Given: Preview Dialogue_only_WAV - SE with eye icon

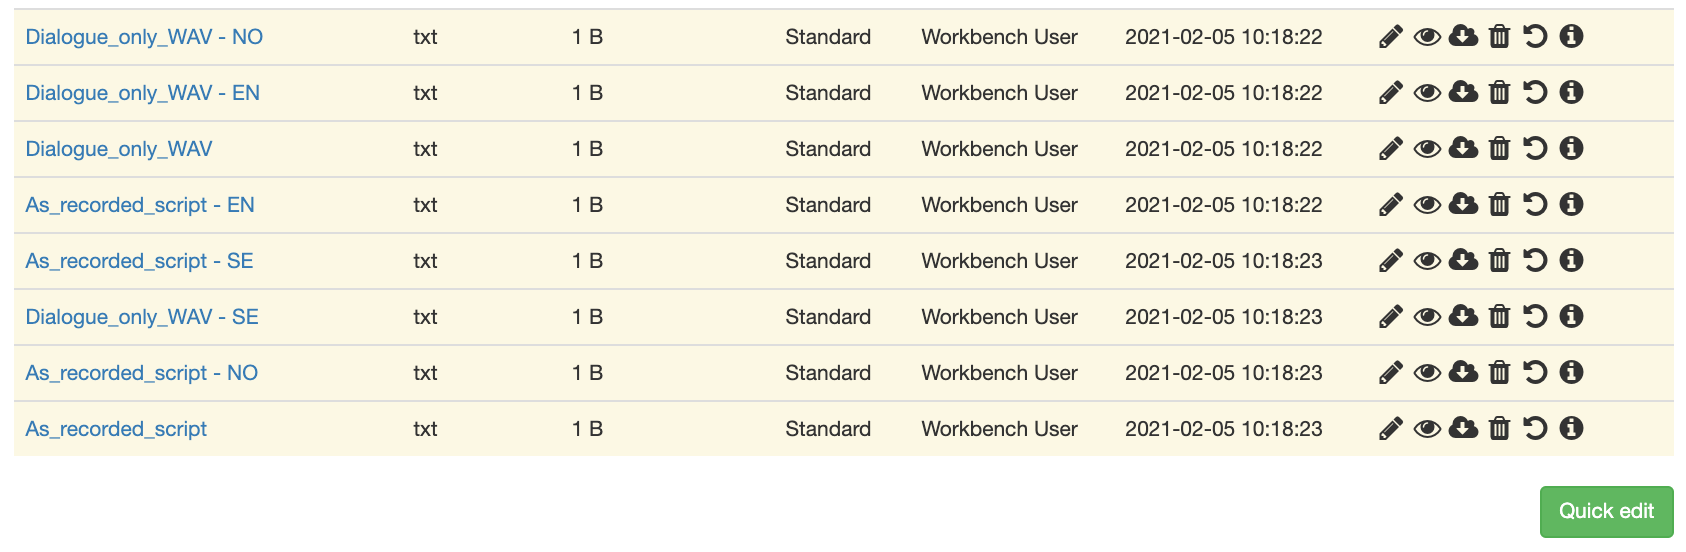Looking at the screenshot, I should click(x=1427, y=317).
